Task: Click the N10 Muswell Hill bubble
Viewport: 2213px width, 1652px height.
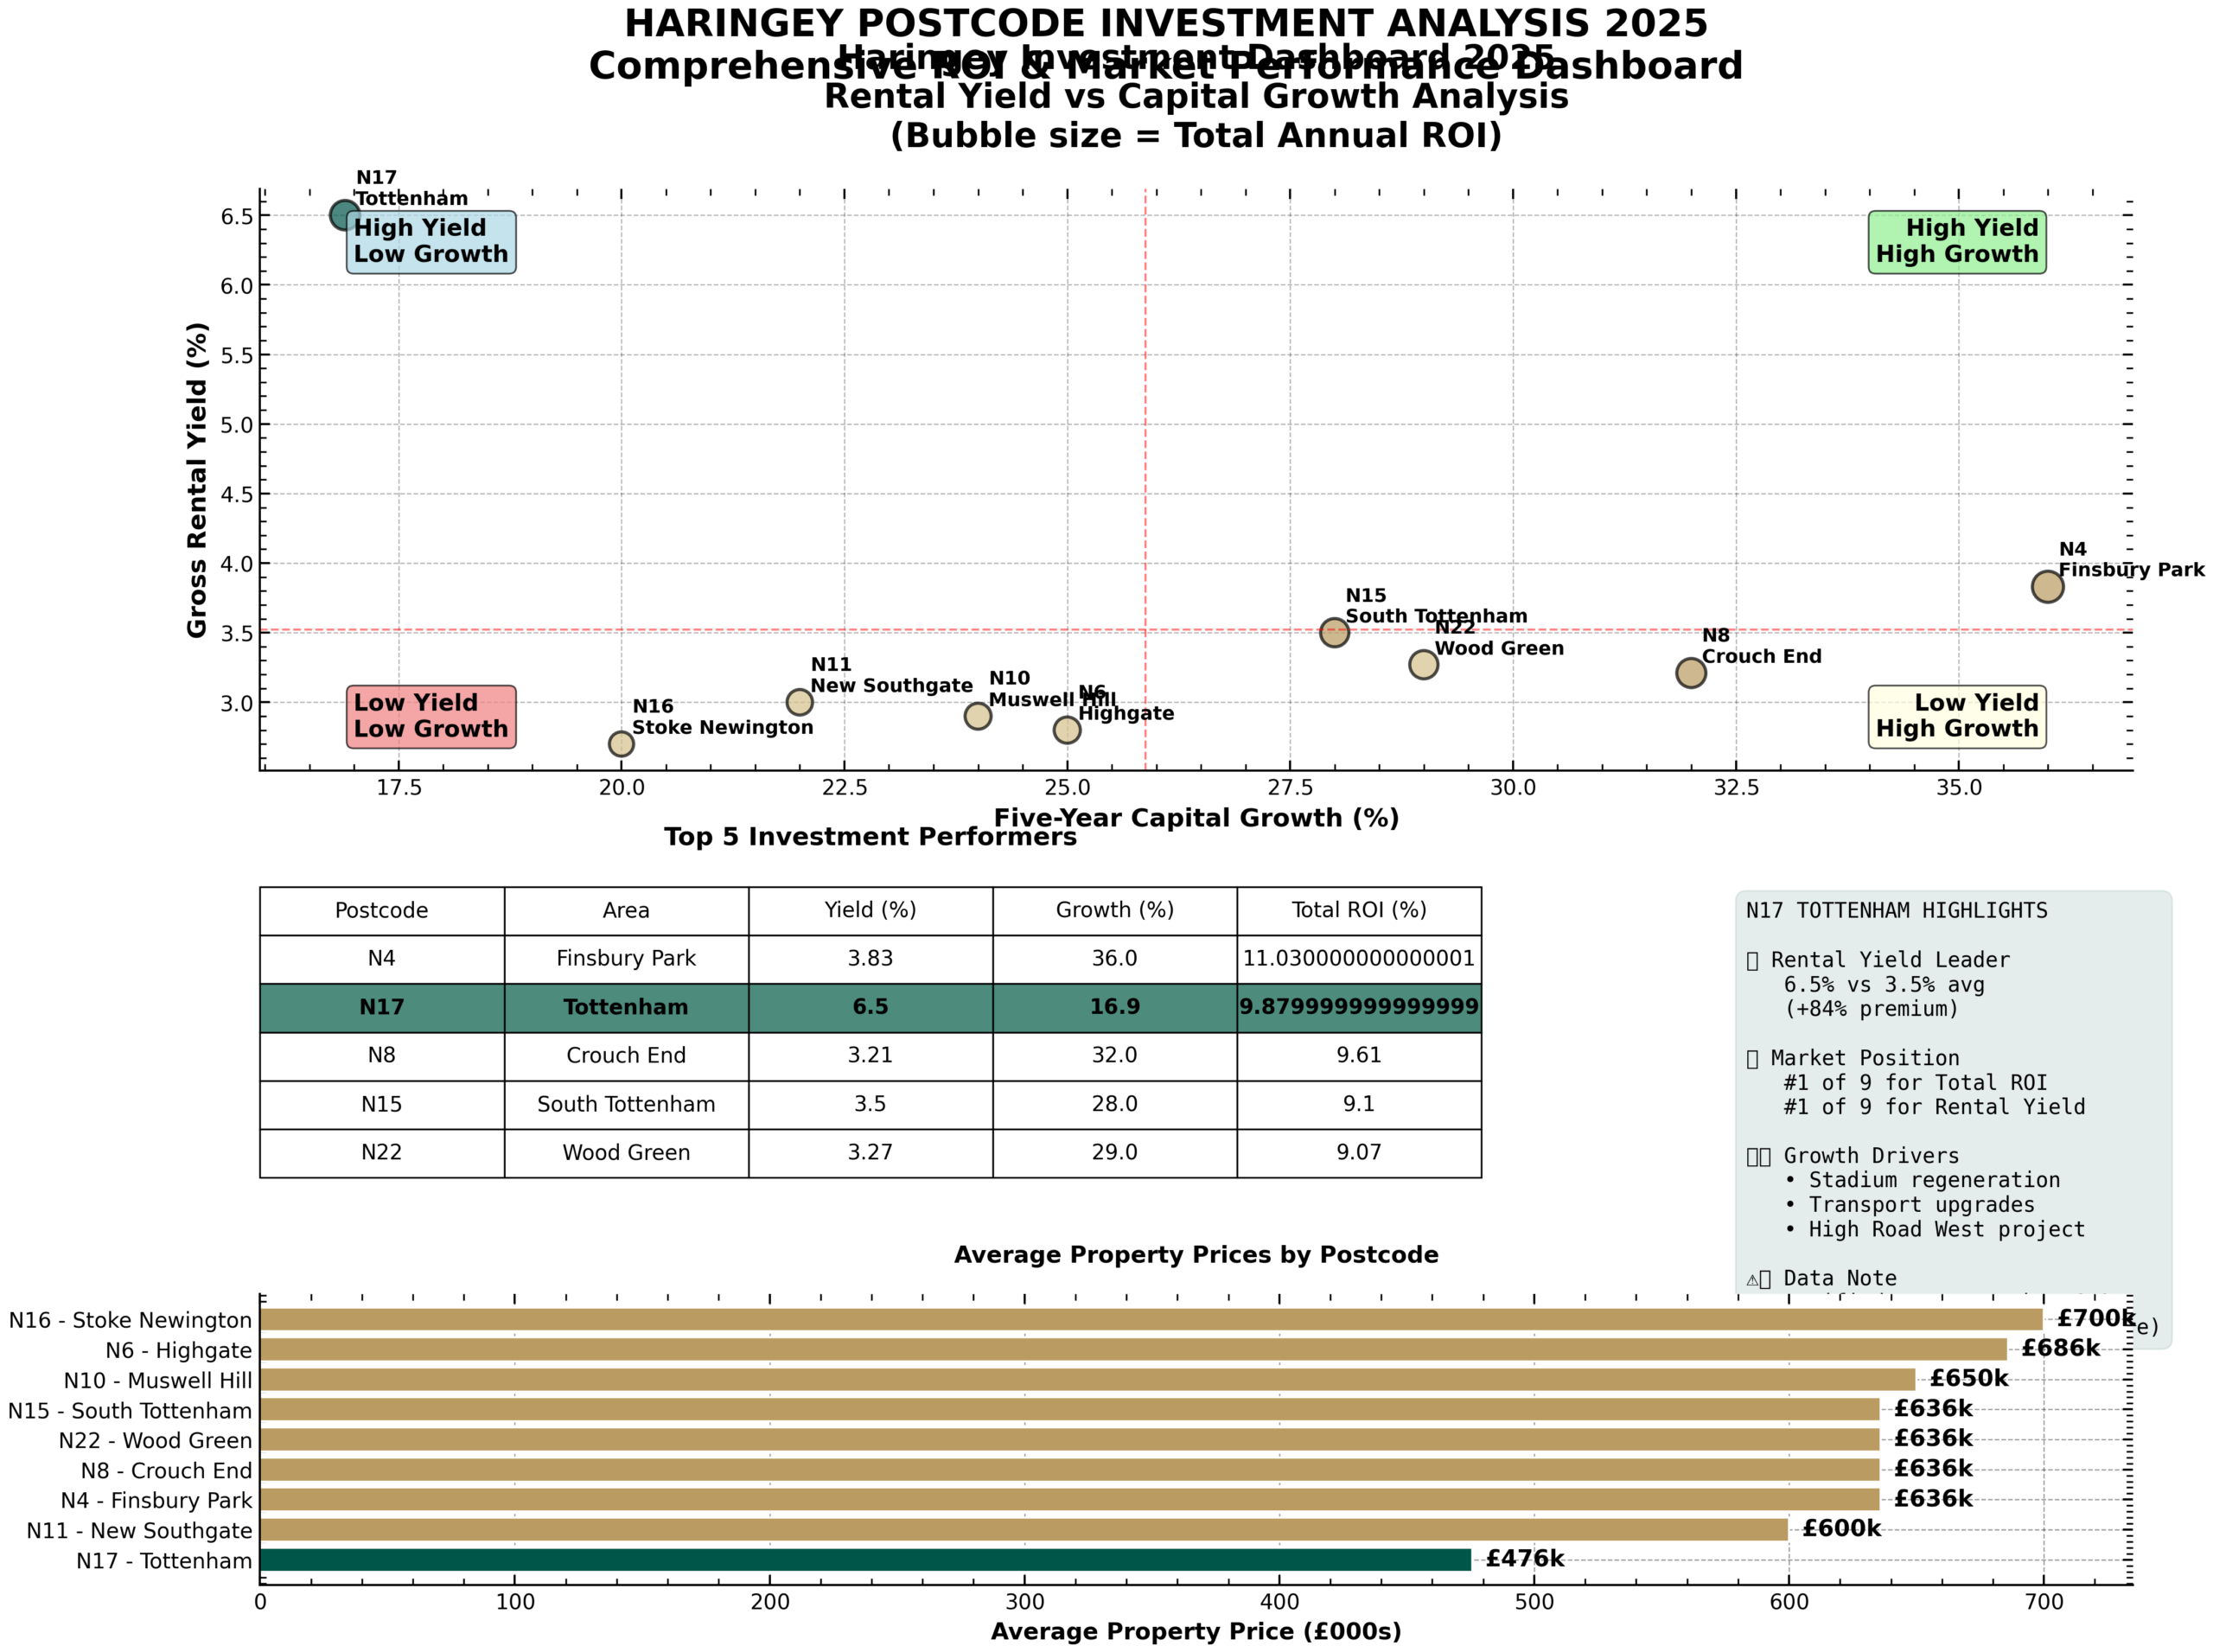Action: [x=977, y=715]
